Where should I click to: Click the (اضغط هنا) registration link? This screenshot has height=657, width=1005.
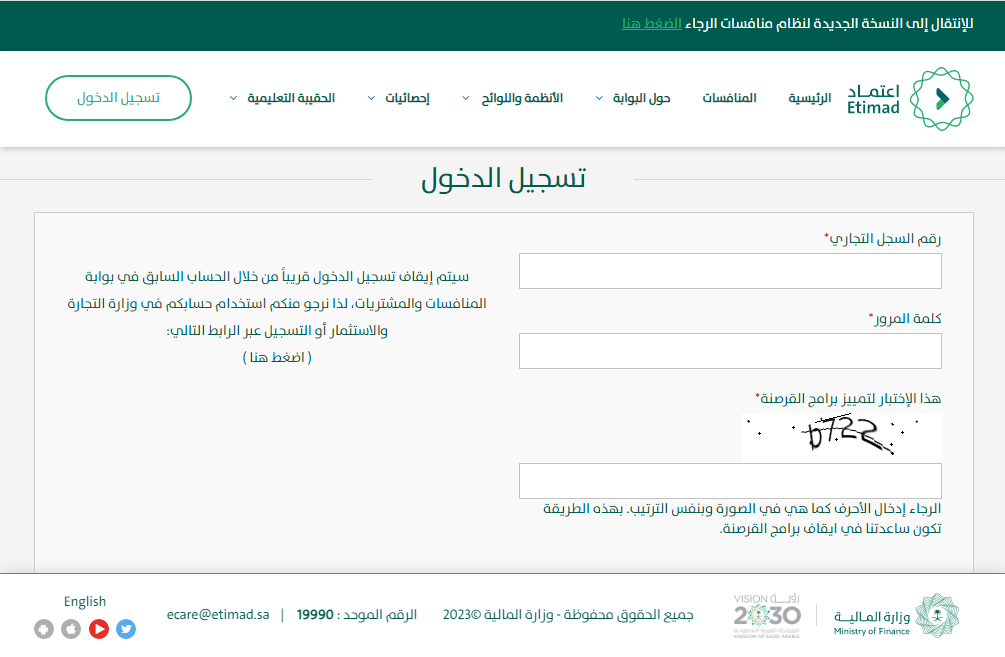pos(277,357)
